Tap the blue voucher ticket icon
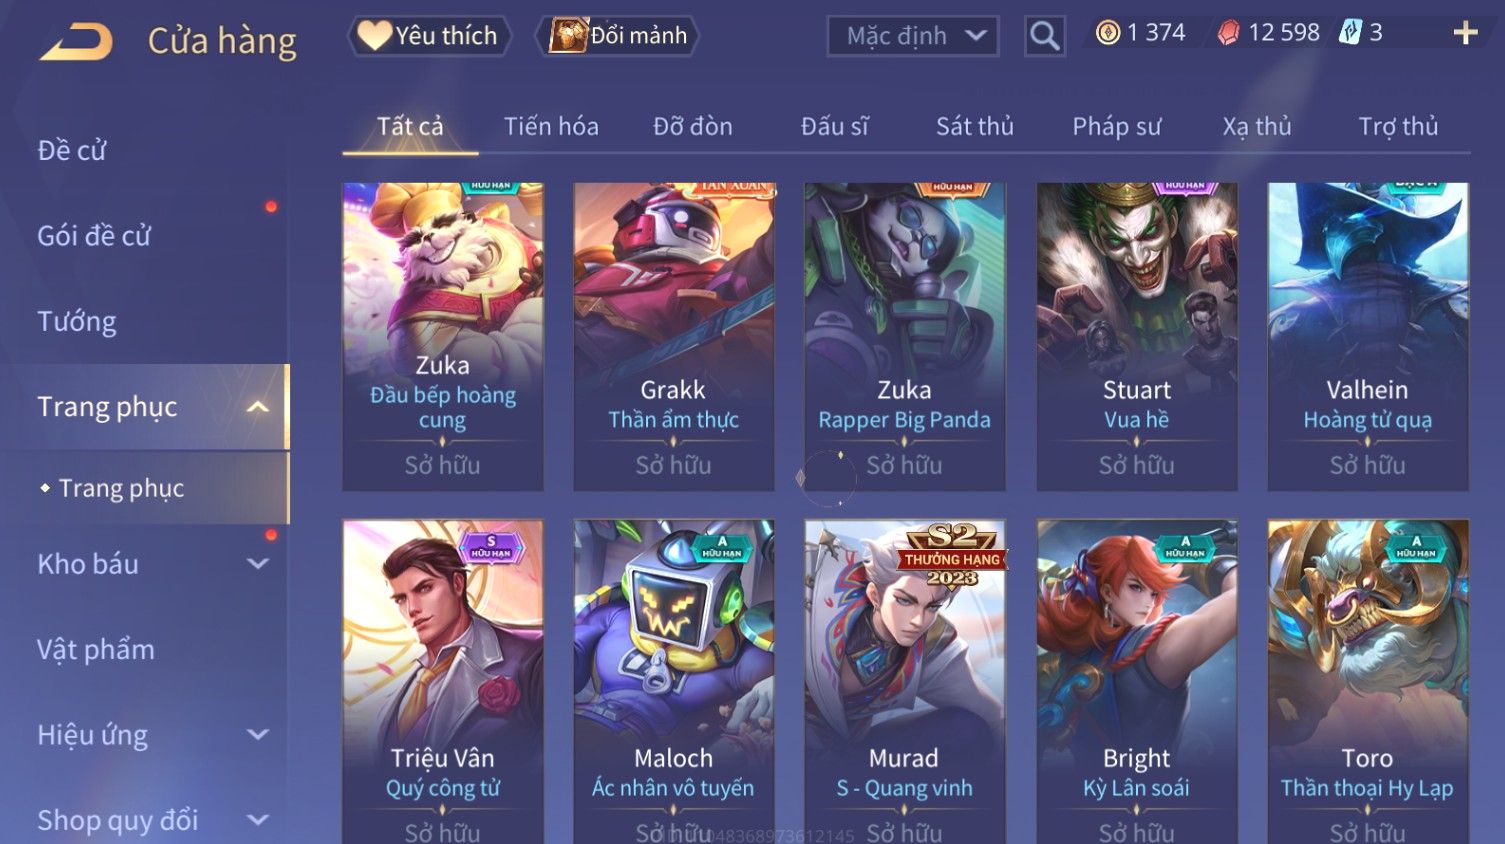 (x=1351, y=32)
